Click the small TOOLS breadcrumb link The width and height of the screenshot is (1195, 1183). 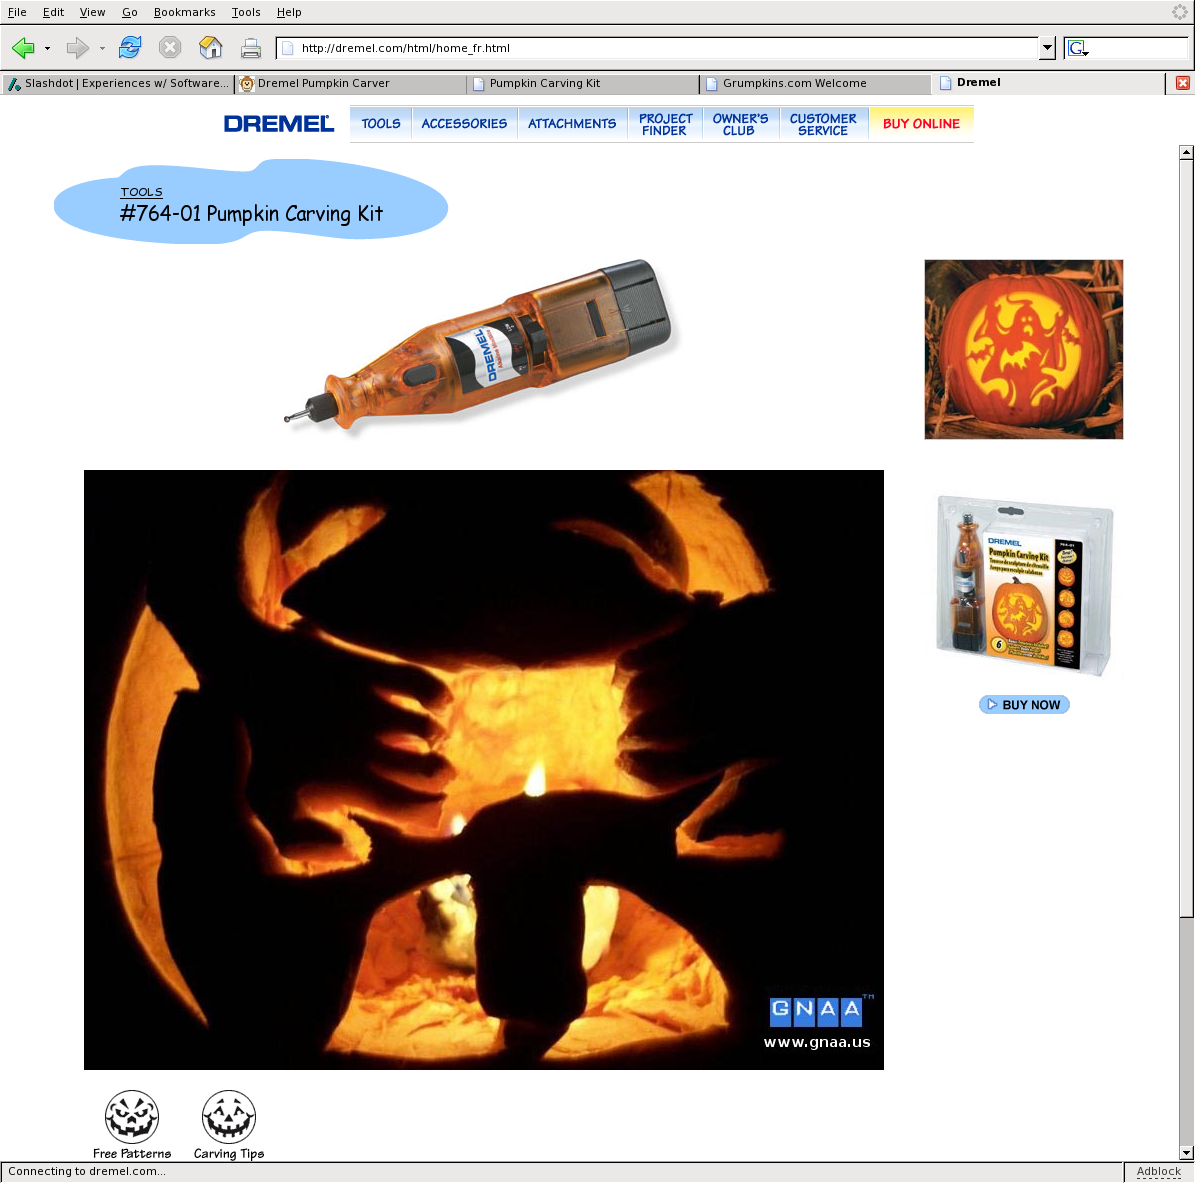141,192
